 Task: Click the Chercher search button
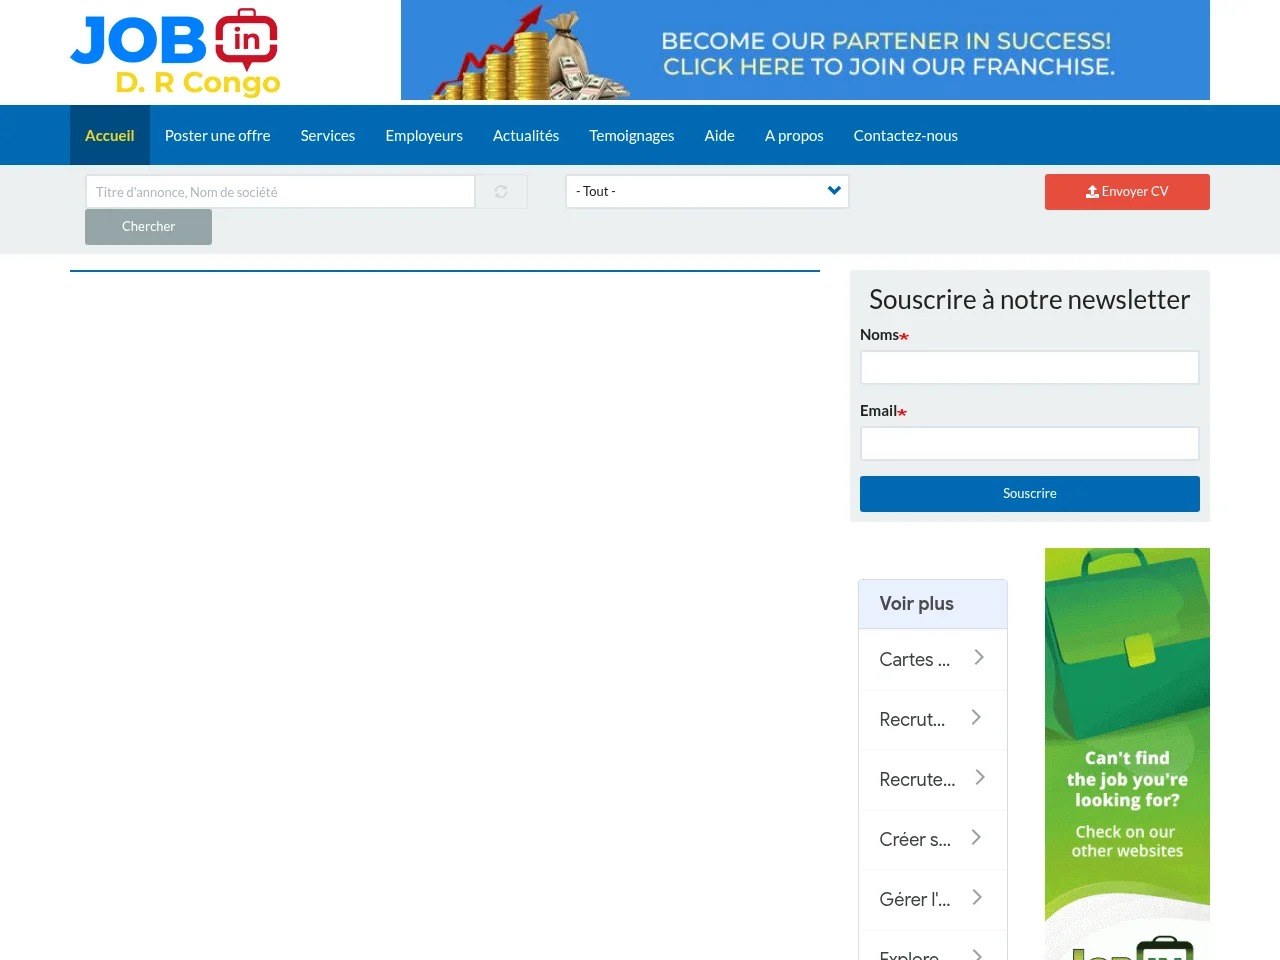click(148, 227)
